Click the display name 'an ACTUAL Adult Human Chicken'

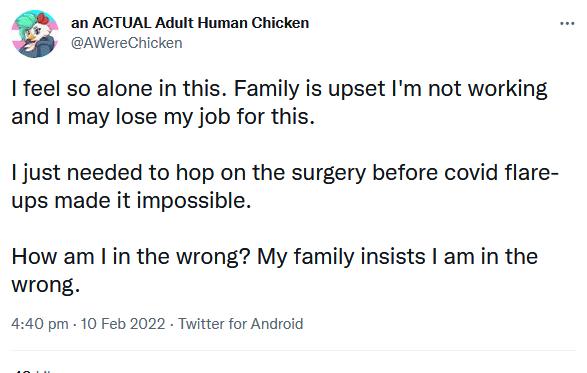click(190, 23)
